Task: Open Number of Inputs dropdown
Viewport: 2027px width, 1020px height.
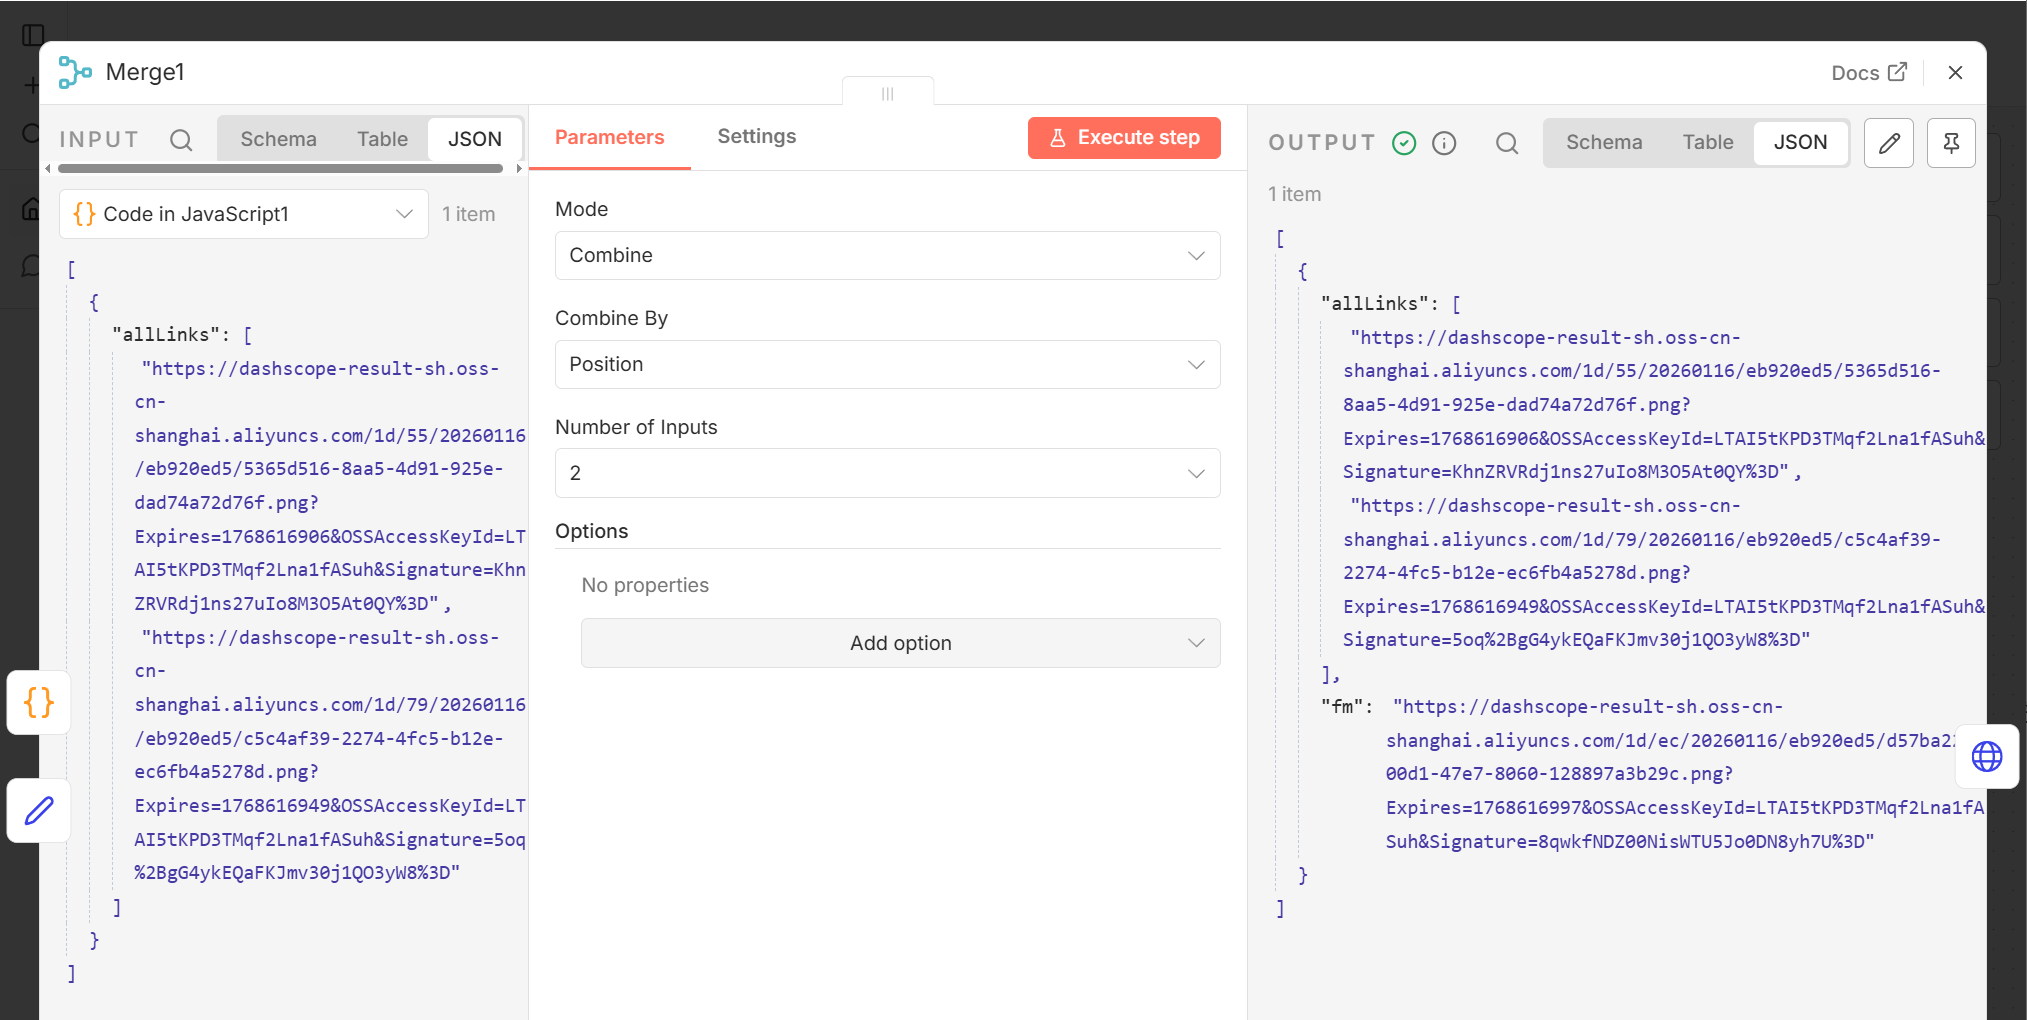Action: (x=887, y=473)
